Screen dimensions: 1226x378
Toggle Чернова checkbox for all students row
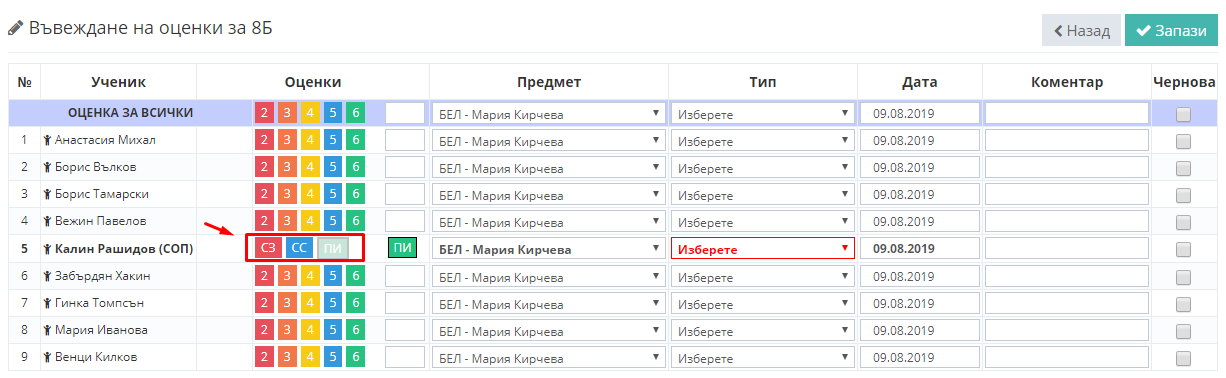[x=1183, y=114]
